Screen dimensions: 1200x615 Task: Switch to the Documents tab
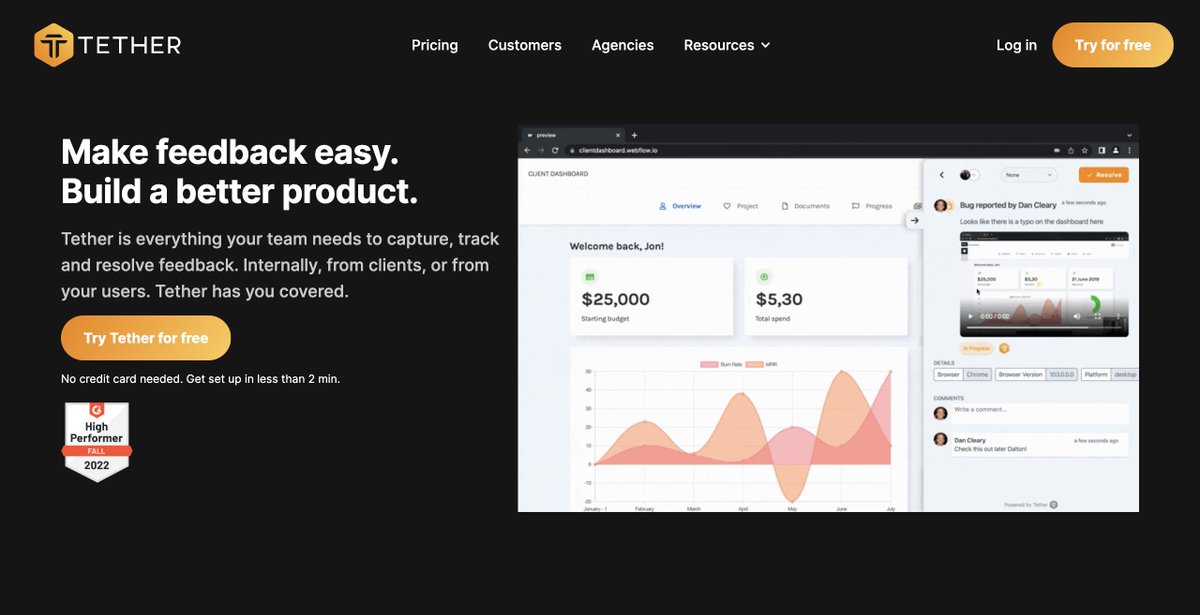[x=805, y=206]
